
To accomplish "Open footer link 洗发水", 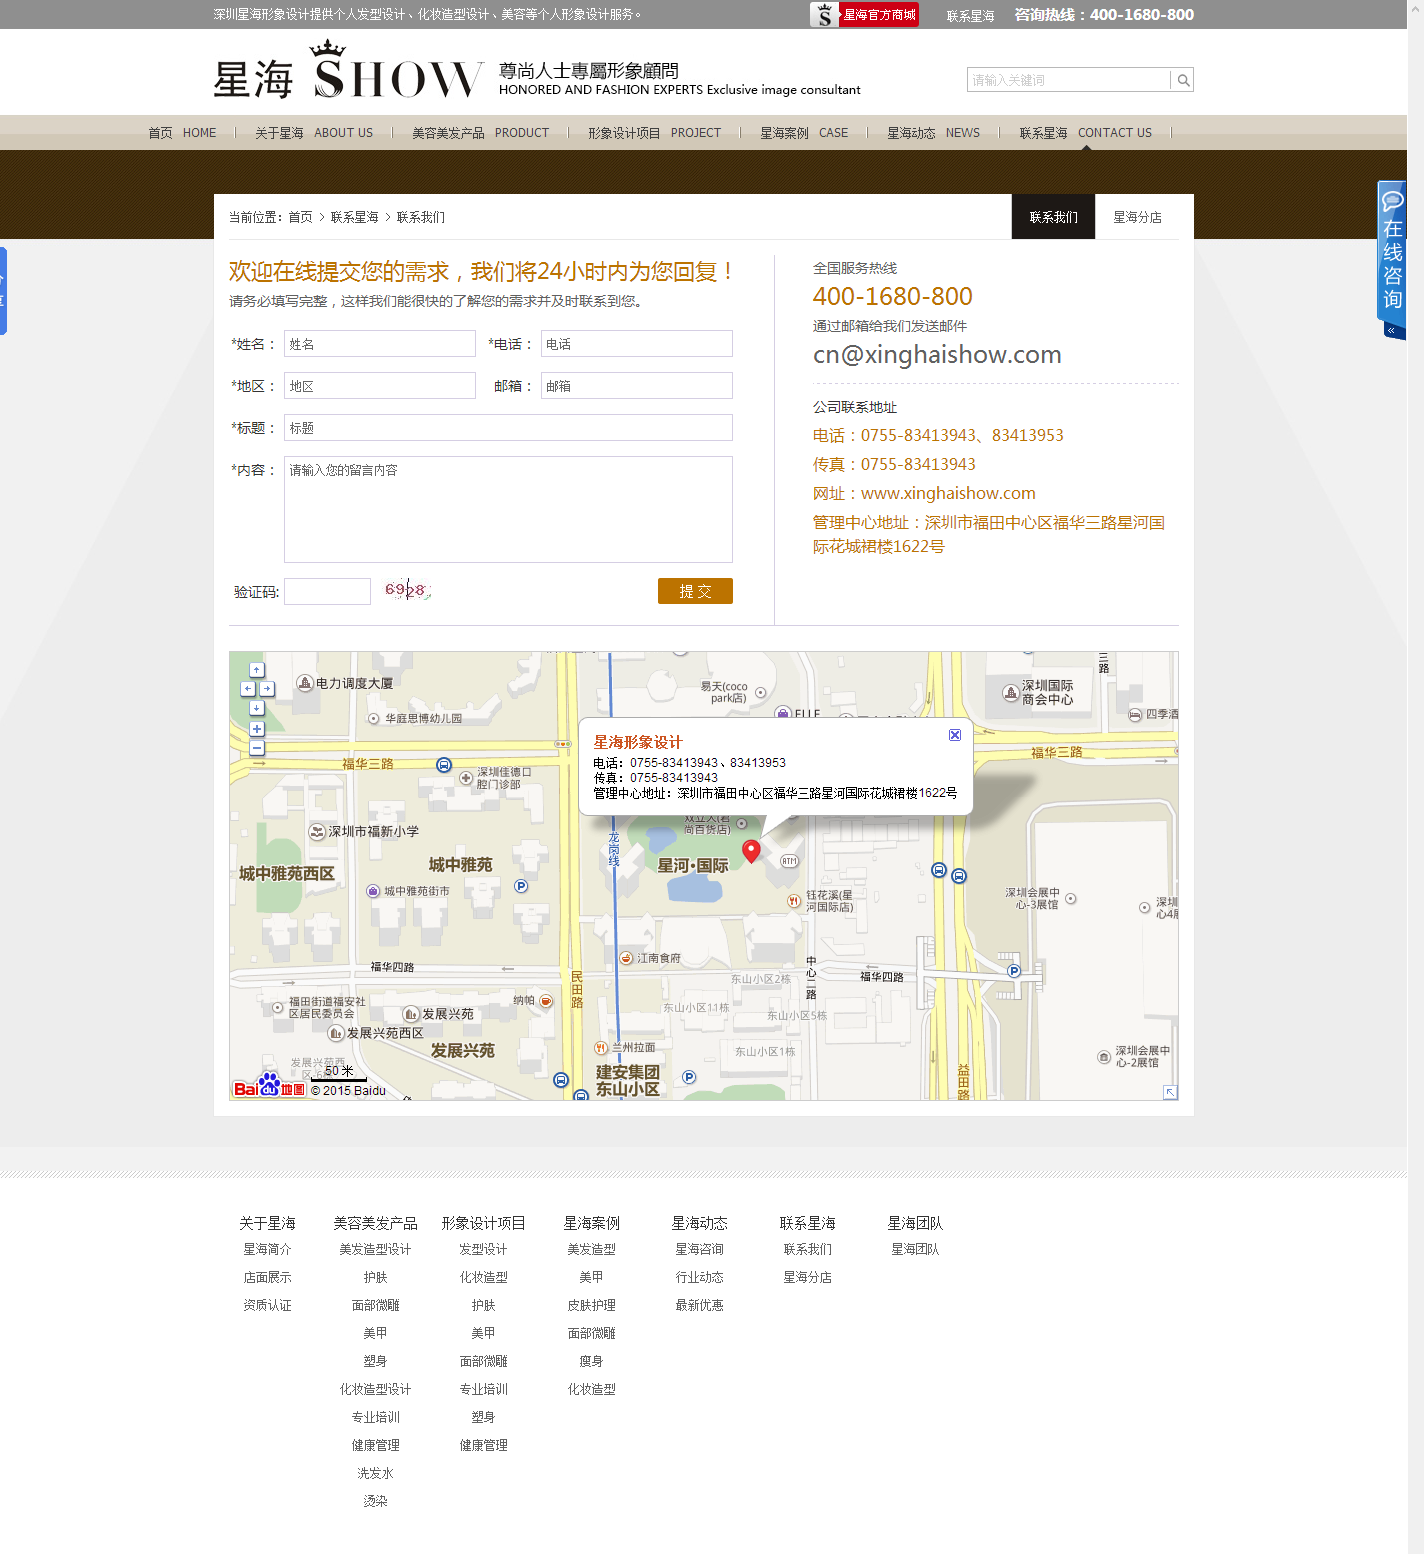I will tap(375, 1473).
